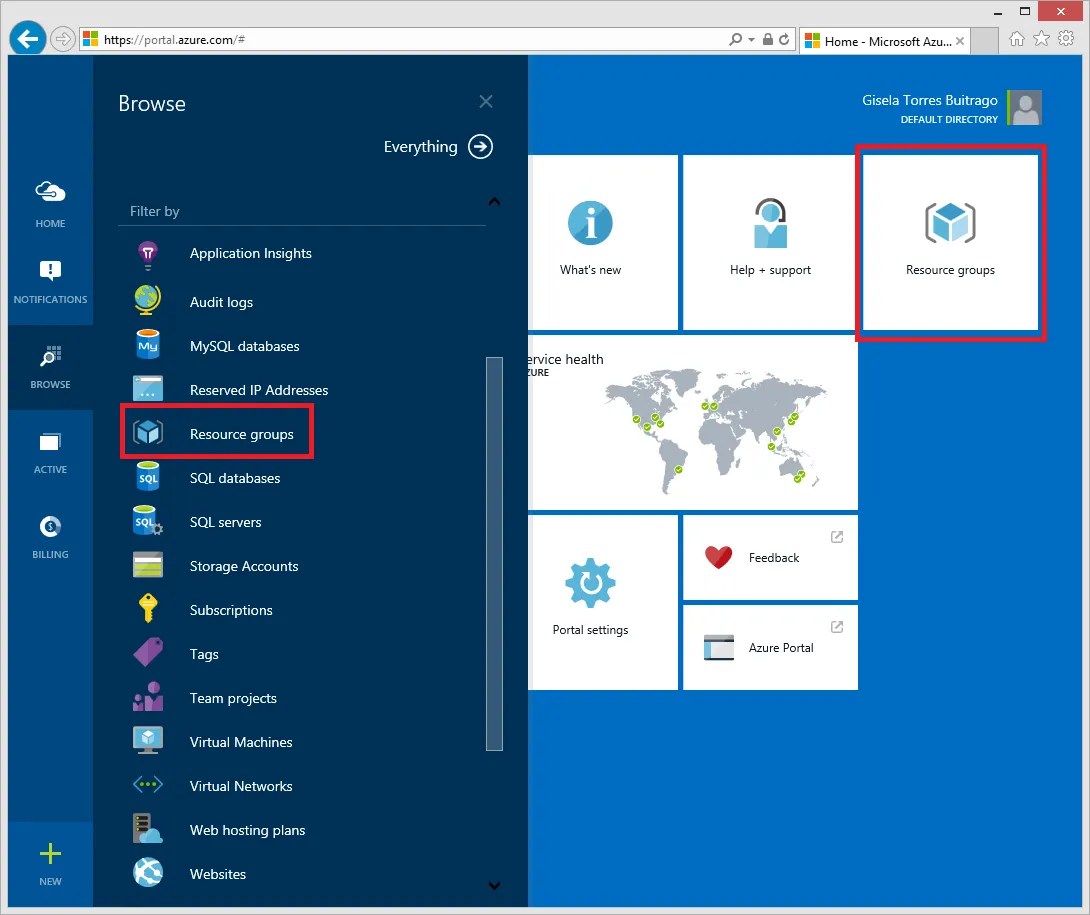Select the SQL databases icon

tap(148, 478)
